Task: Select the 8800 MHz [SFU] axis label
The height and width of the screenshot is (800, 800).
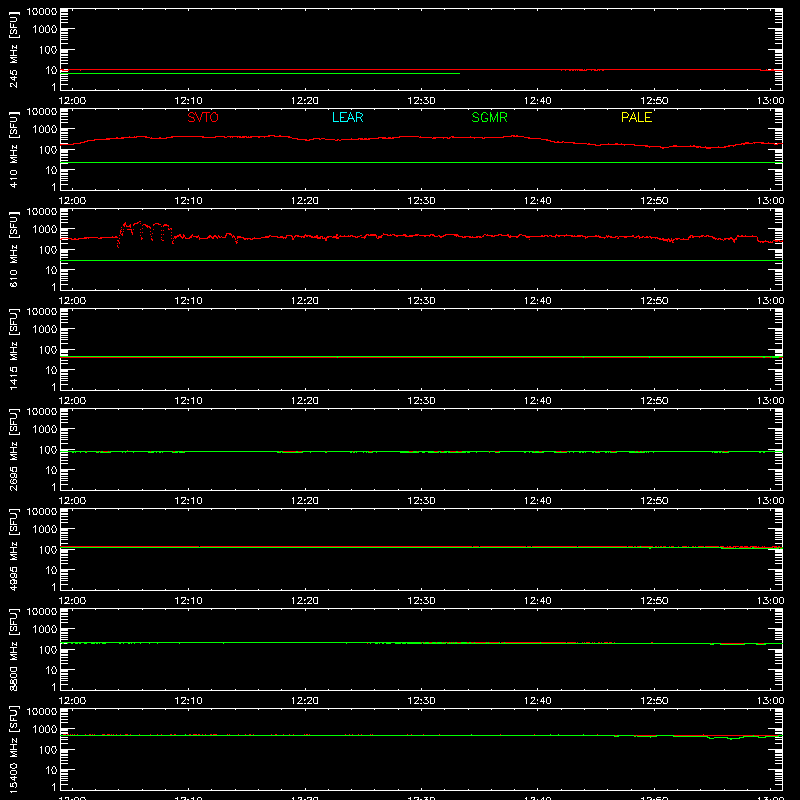Action: pos(13,649)
